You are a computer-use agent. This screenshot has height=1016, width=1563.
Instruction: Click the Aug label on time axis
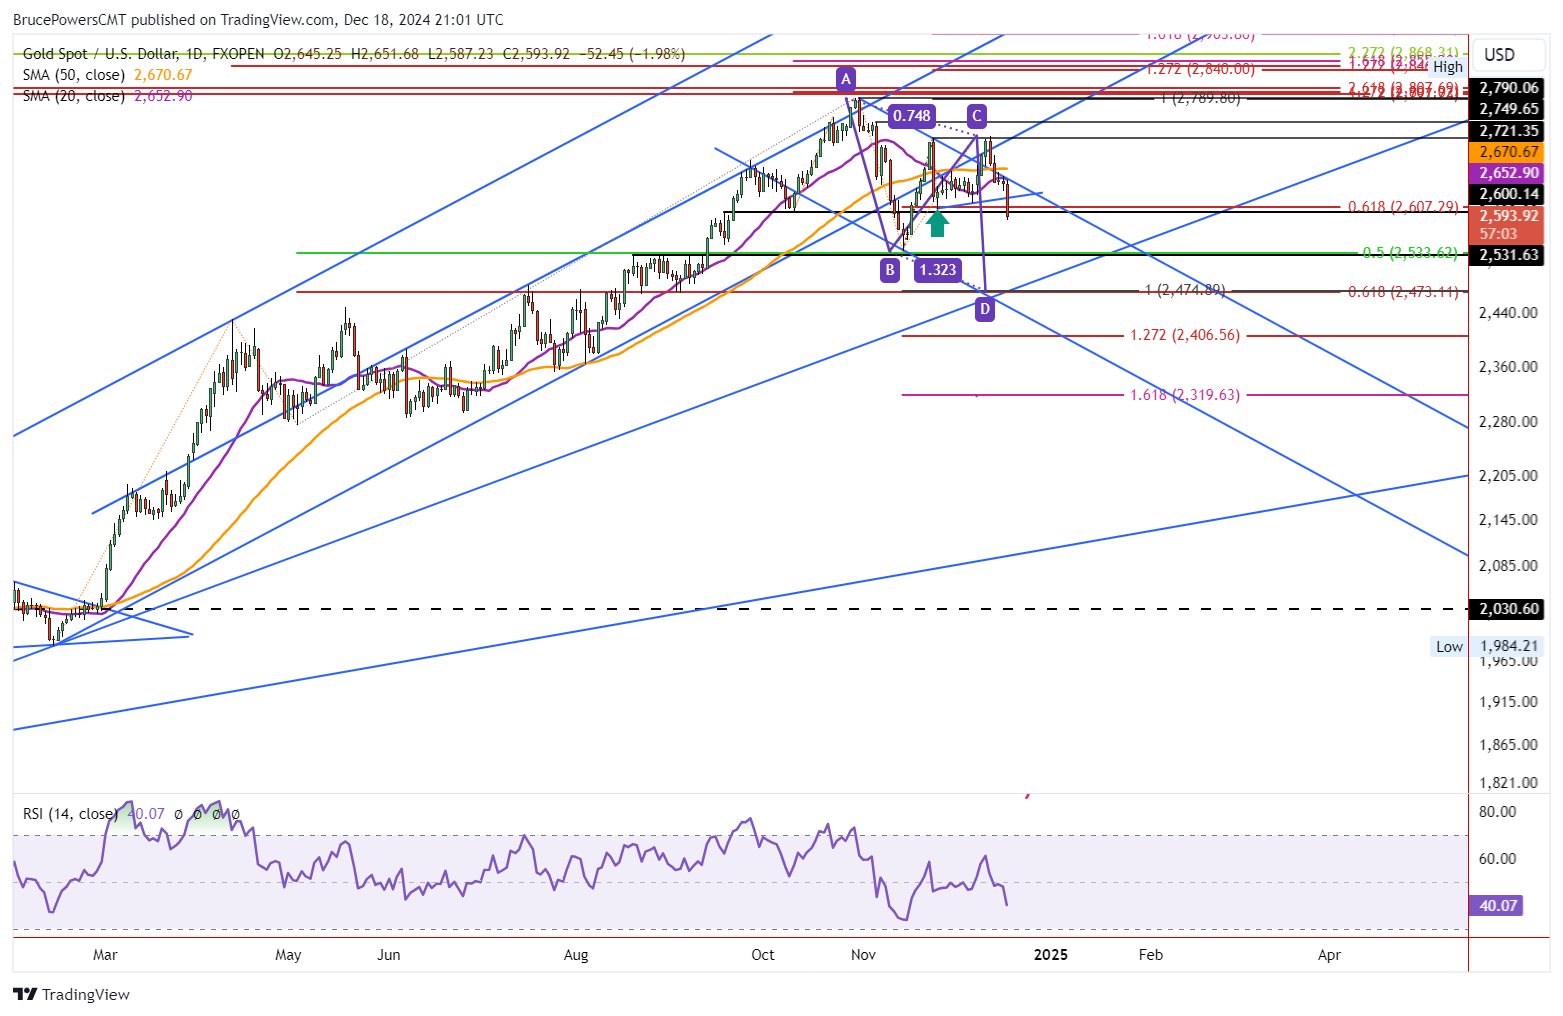pos(576,955)
